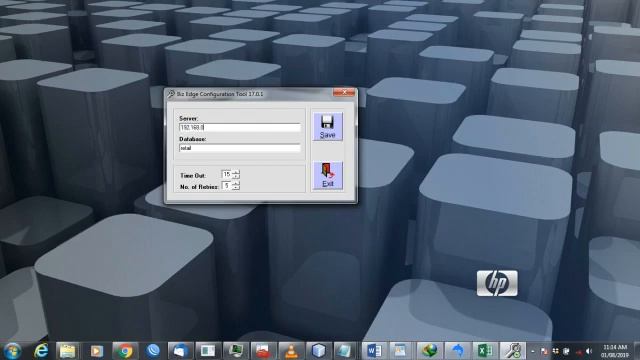This screenshot has height=360, width=640.
Task: Select Biz Edge wrench icon in taskbar
Action: (x=513, y=351)
